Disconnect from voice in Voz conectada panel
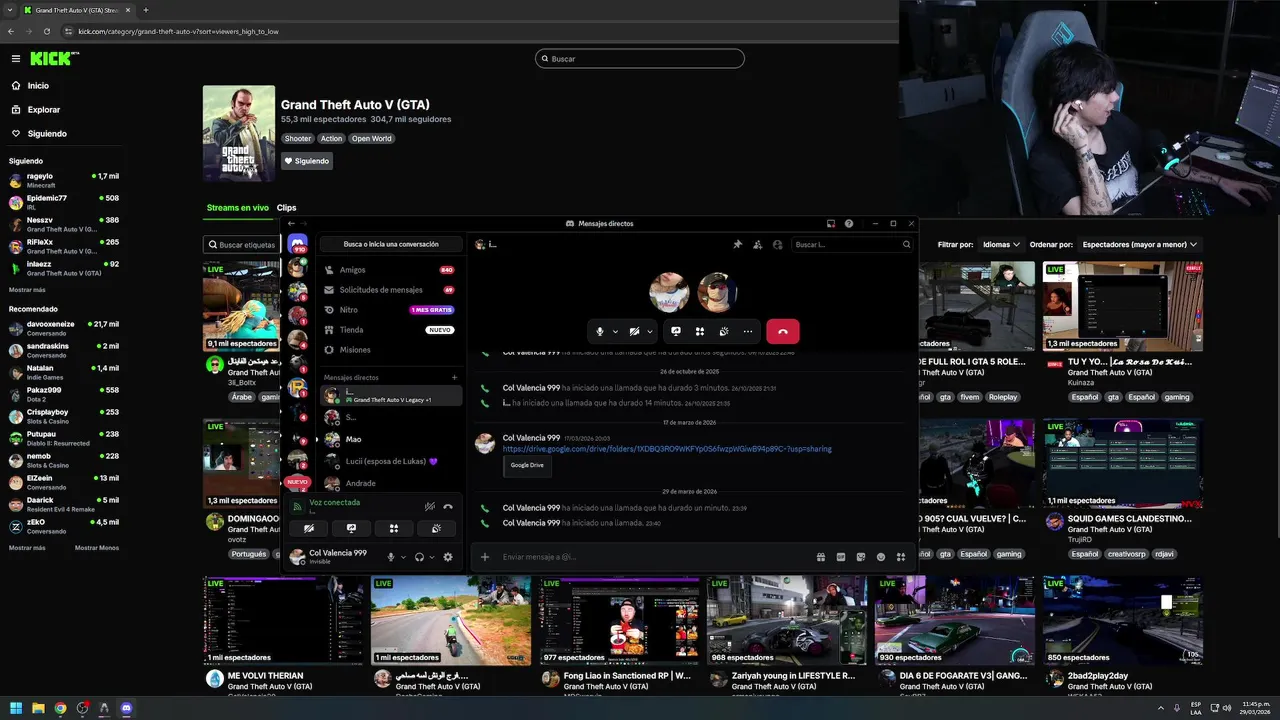Viewport: 1280px width, 720px height. [448, 506]
